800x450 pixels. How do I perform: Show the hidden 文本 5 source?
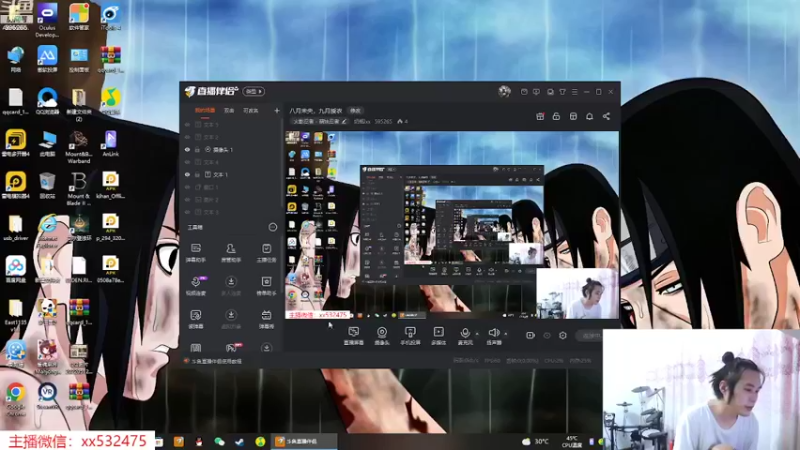tap(187, 124)
